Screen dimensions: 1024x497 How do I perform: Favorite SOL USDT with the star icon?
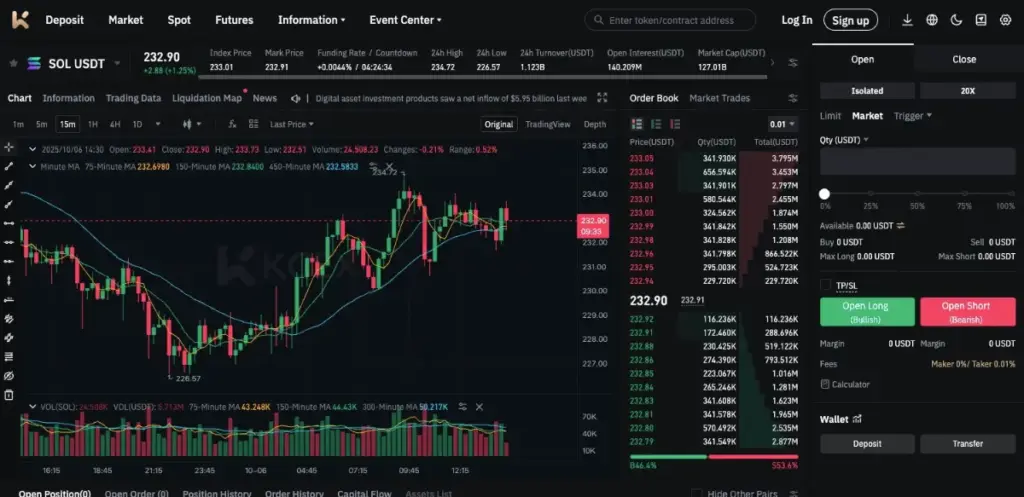click(13, 63)
